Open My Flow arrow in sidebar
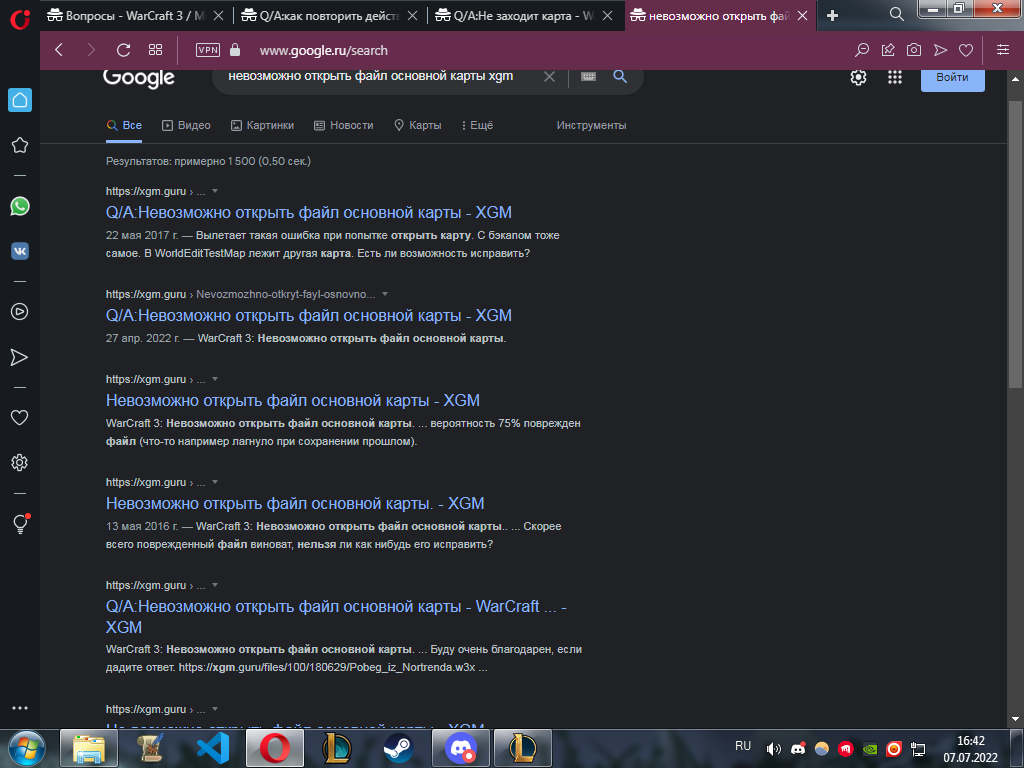This screenshot has height=768, width=1024. pos(20,357)
